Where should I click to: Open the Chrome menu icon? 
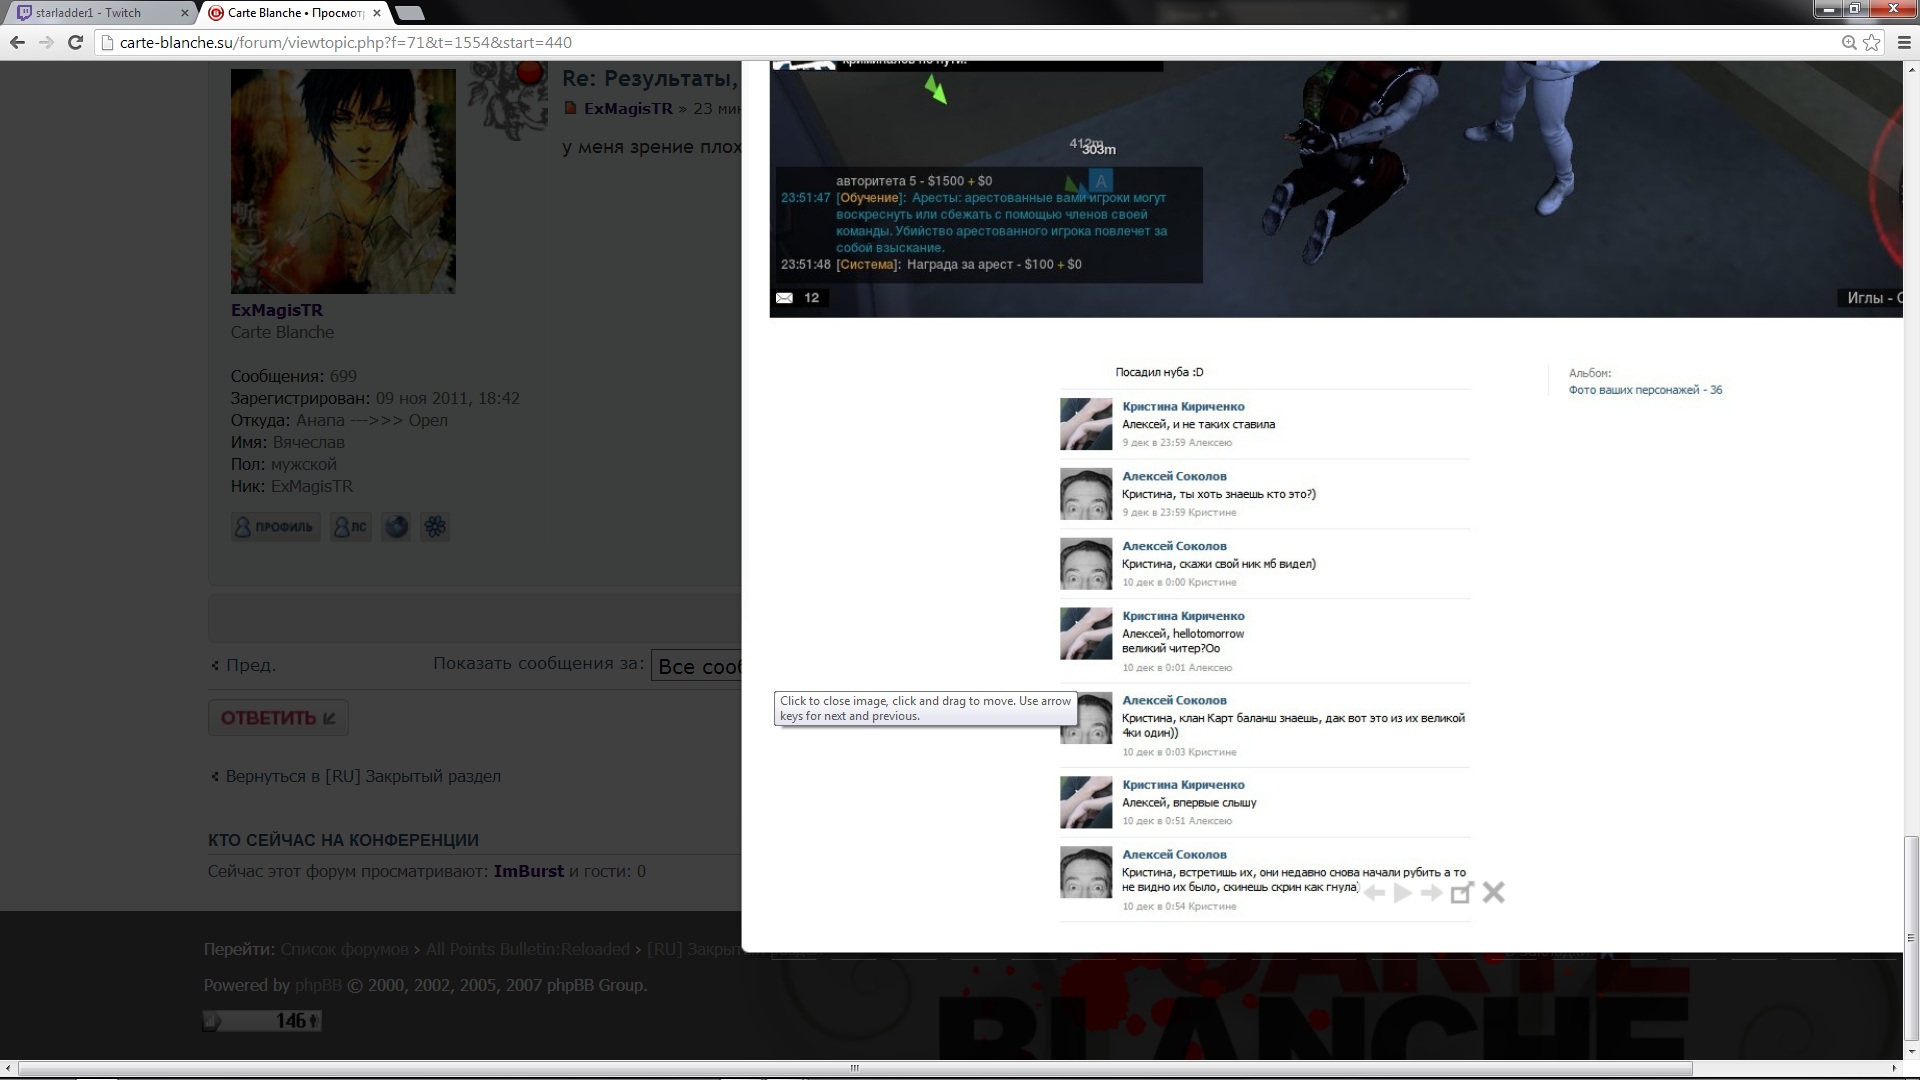click(x=1904, y=42)
